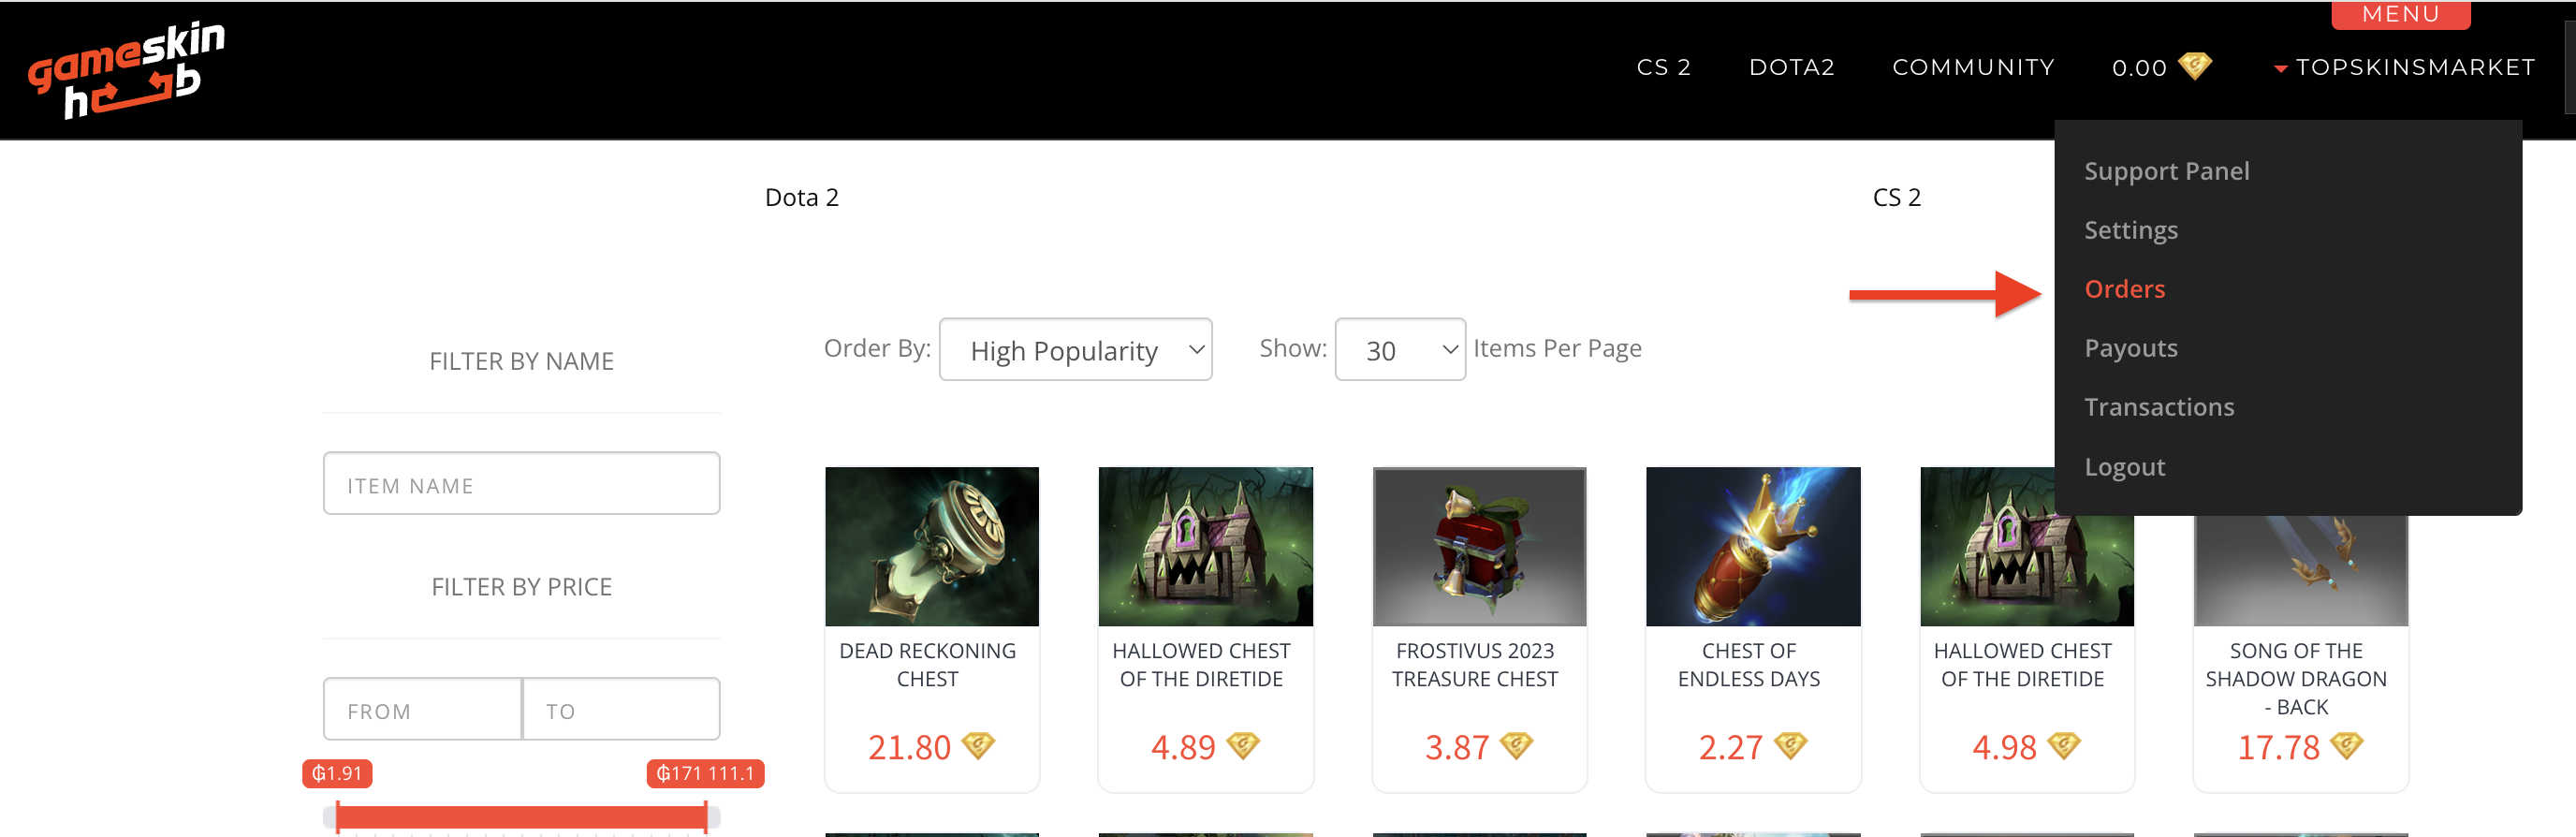The width and height of the screenshot is (2576, 837).
Task: Click coin icon beside the 3.87 price
Action: pyautogui.click(x=1516, y=746)
